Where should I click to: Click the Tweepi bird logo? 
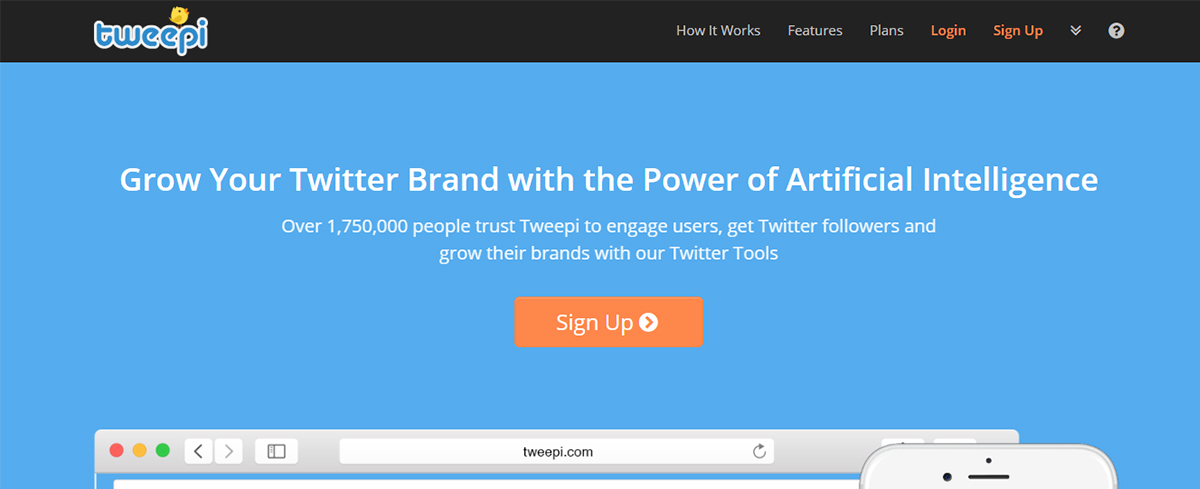coord(152,30)
